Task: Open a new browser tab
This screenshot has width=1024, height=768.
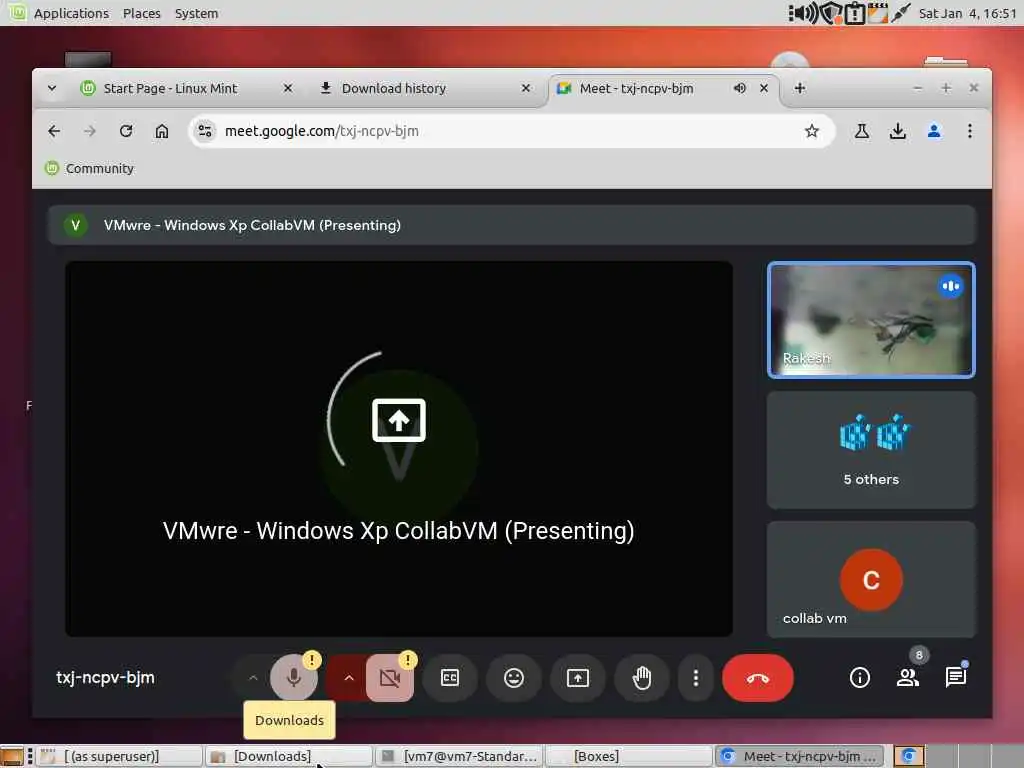Action: (x=800, y=88)
